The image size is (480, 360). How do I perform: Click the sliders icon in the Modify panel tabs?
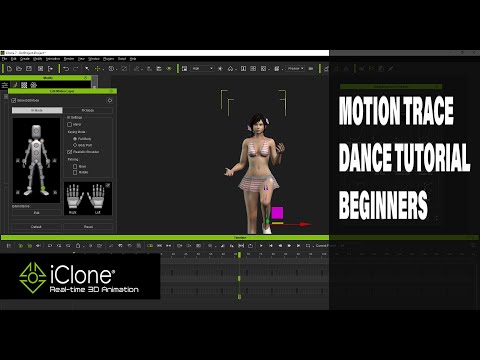(4, 85)
